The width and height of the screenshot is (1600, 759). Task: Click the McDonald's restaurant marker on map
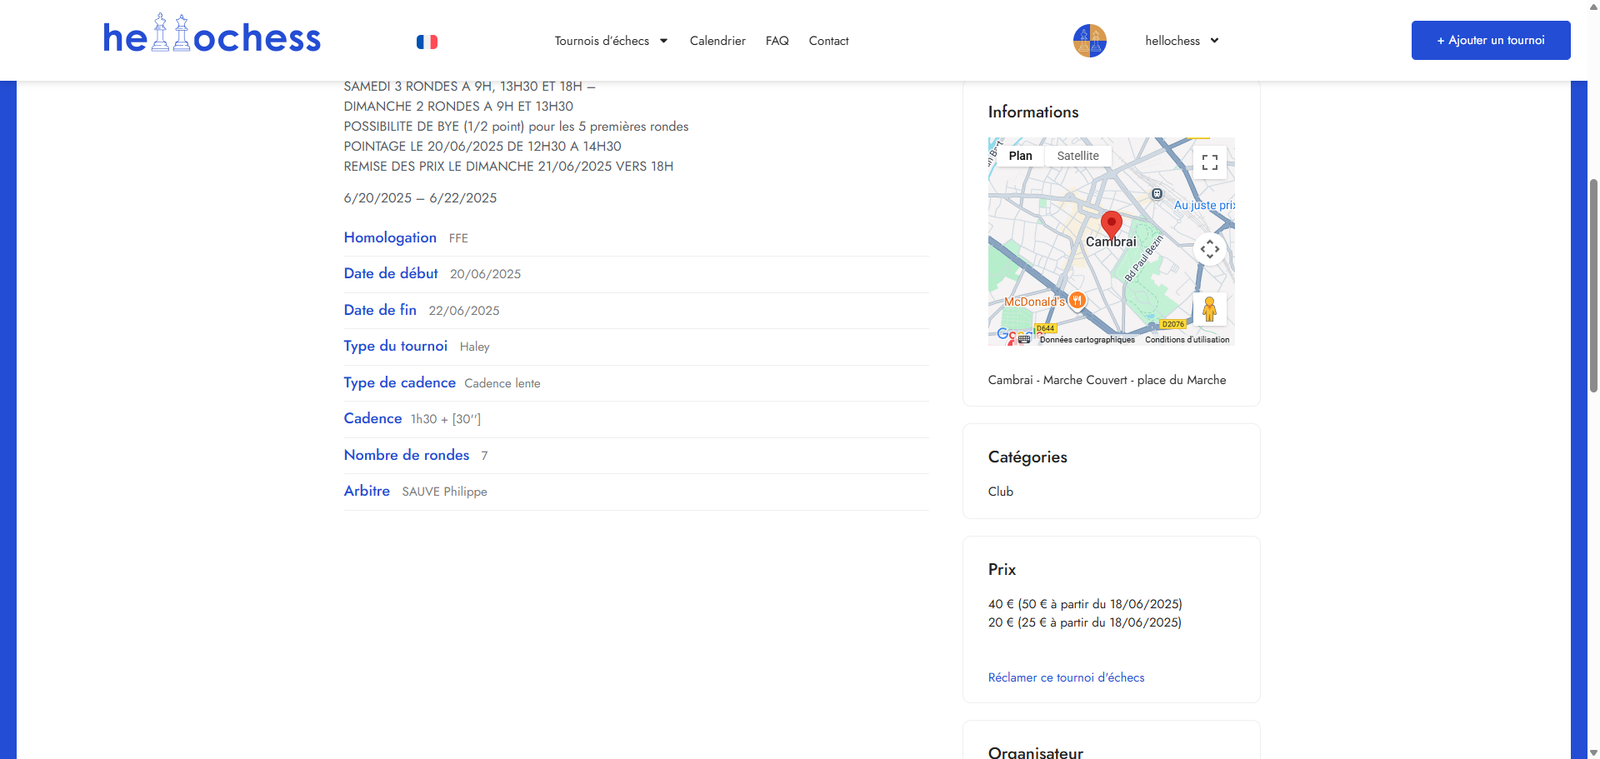coord(1077,300)
